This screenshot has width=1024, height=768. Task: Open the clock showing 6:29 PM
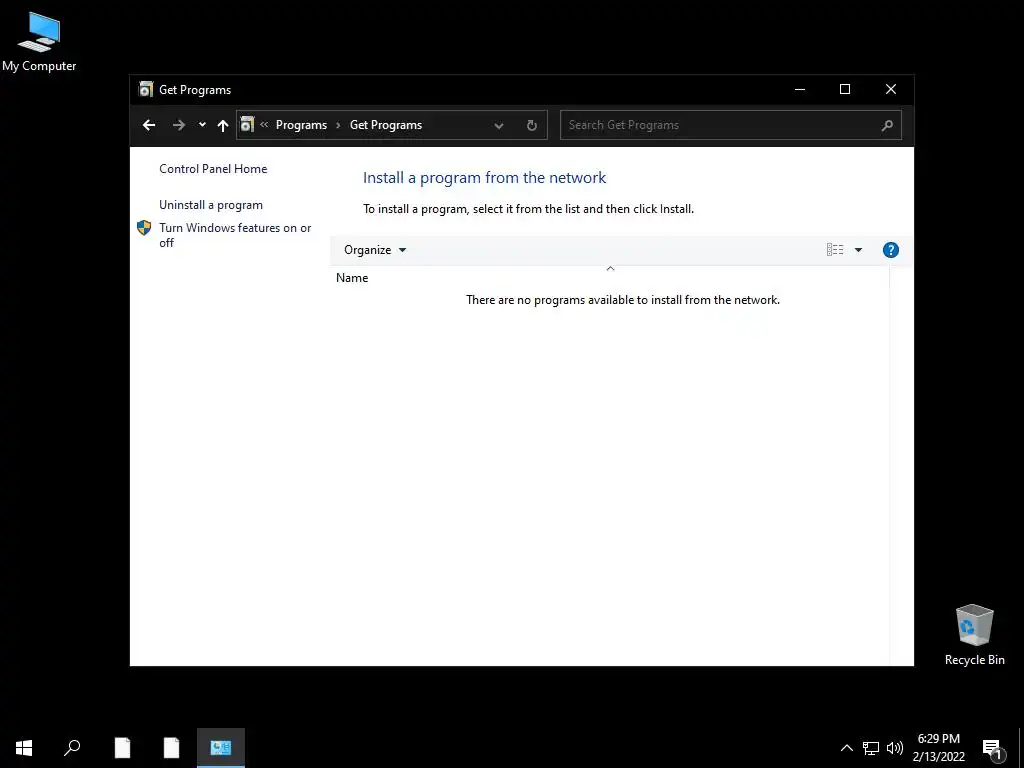[938, 748]
